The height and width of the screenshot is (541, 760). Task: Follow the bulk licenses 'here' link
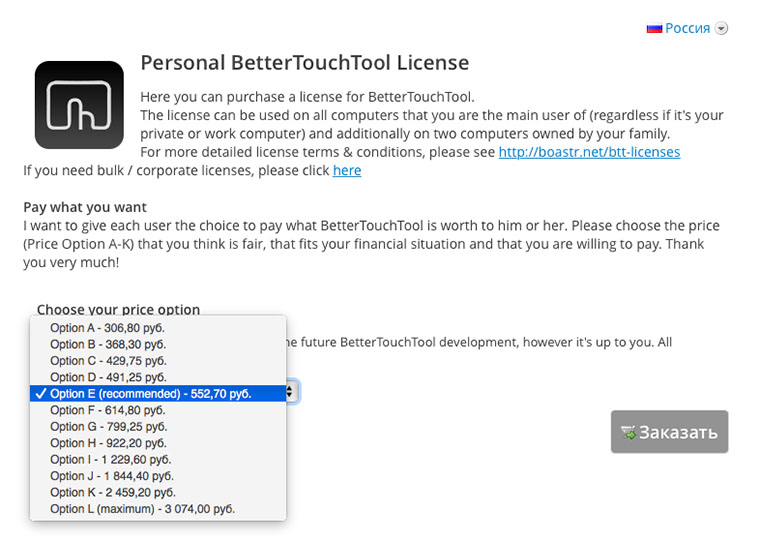347,170
